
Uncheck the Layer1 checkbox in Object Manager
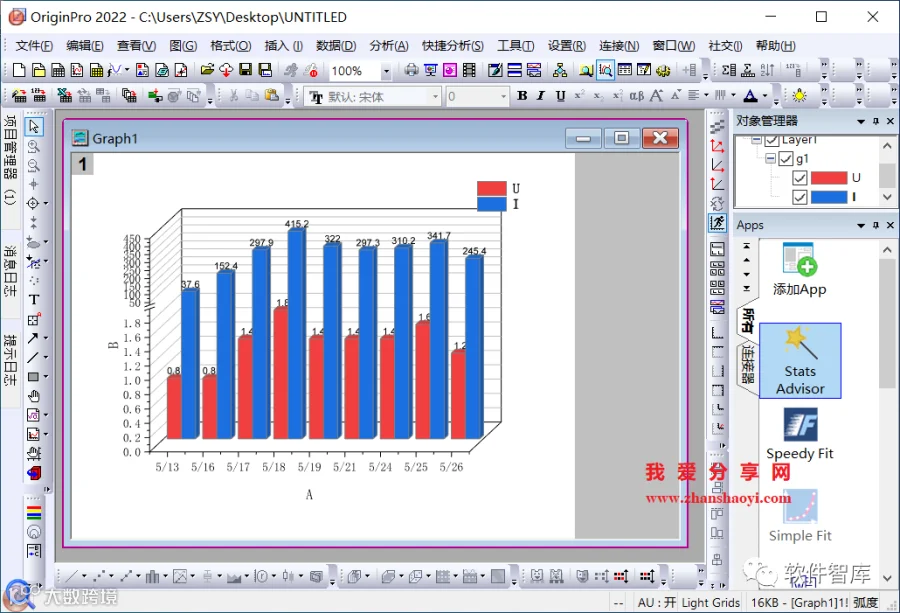point(772,140)
